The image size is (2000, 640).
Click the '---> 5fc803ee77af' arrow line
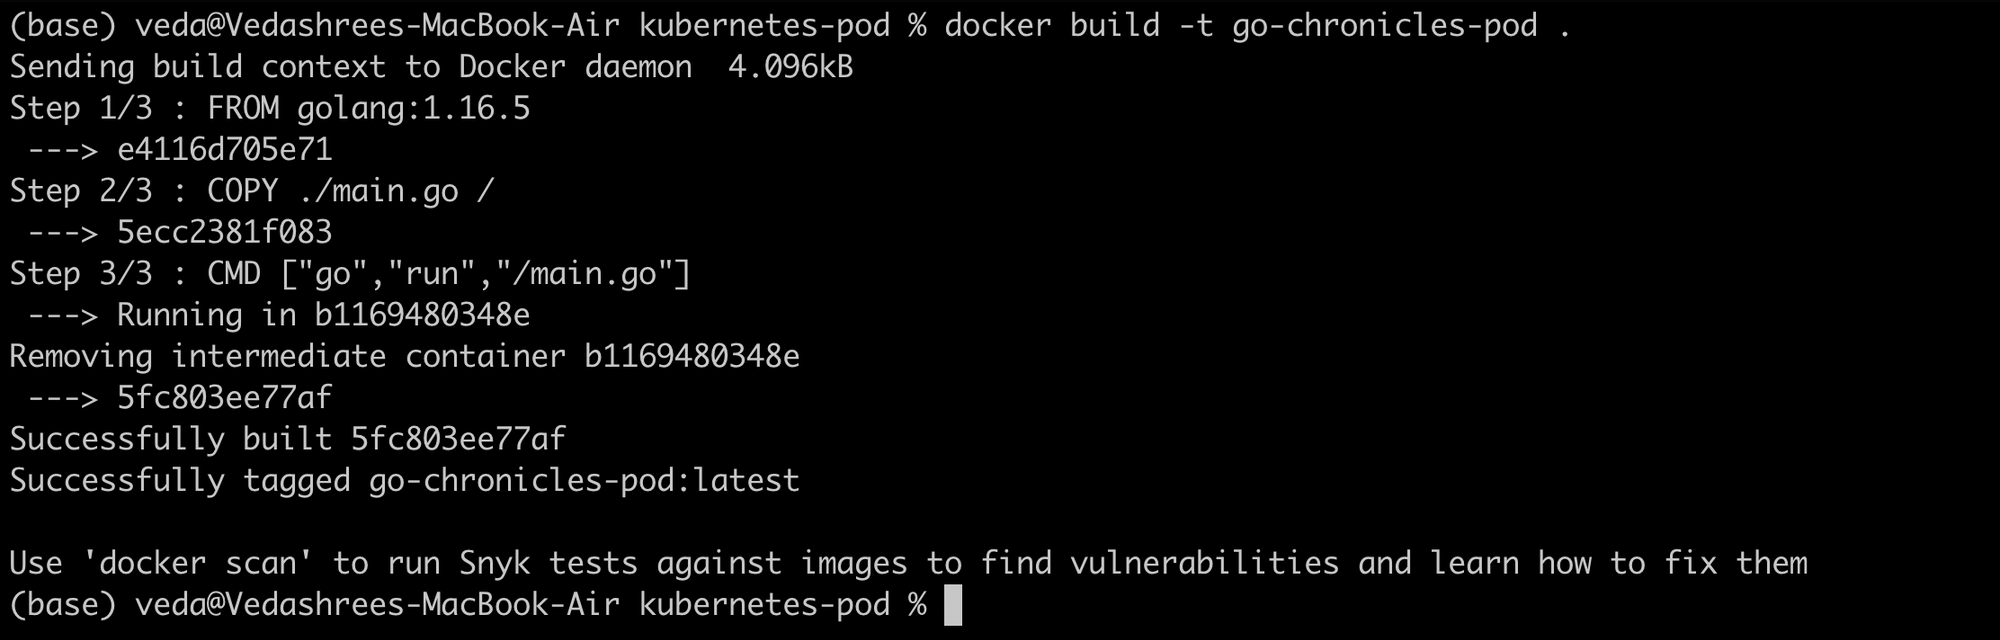click(180, 398)
